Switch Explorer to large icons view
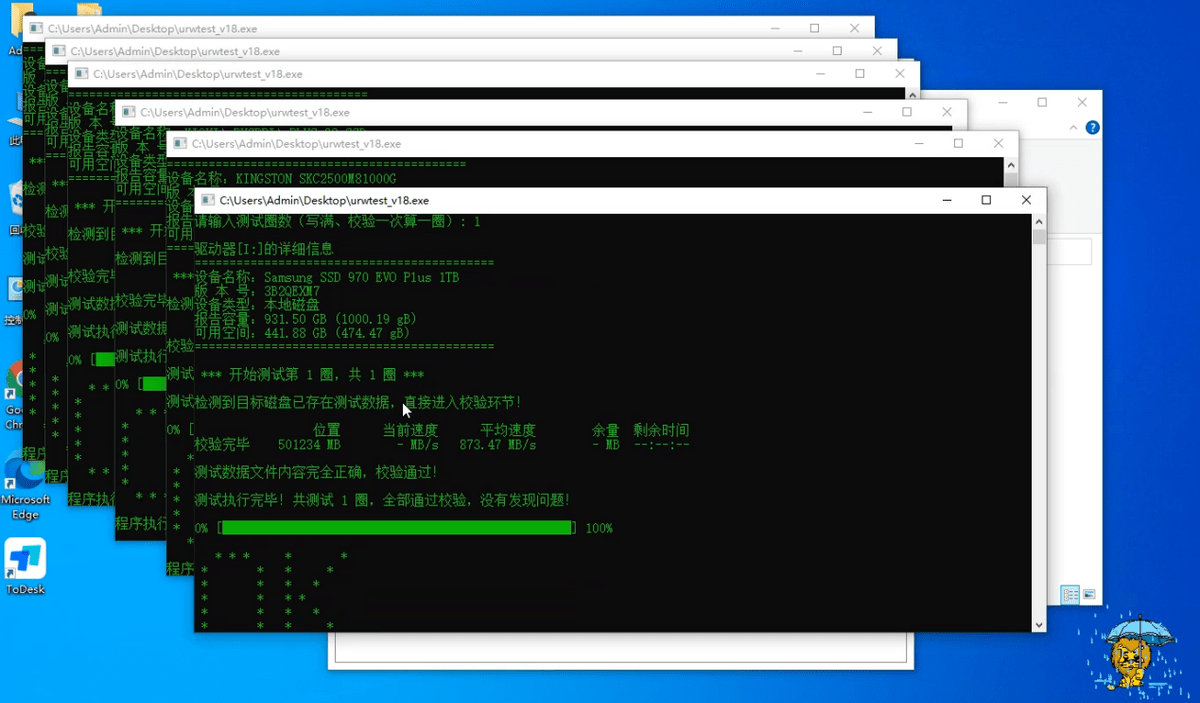Screen dimensions: 1200x703 pos(1089,595)
